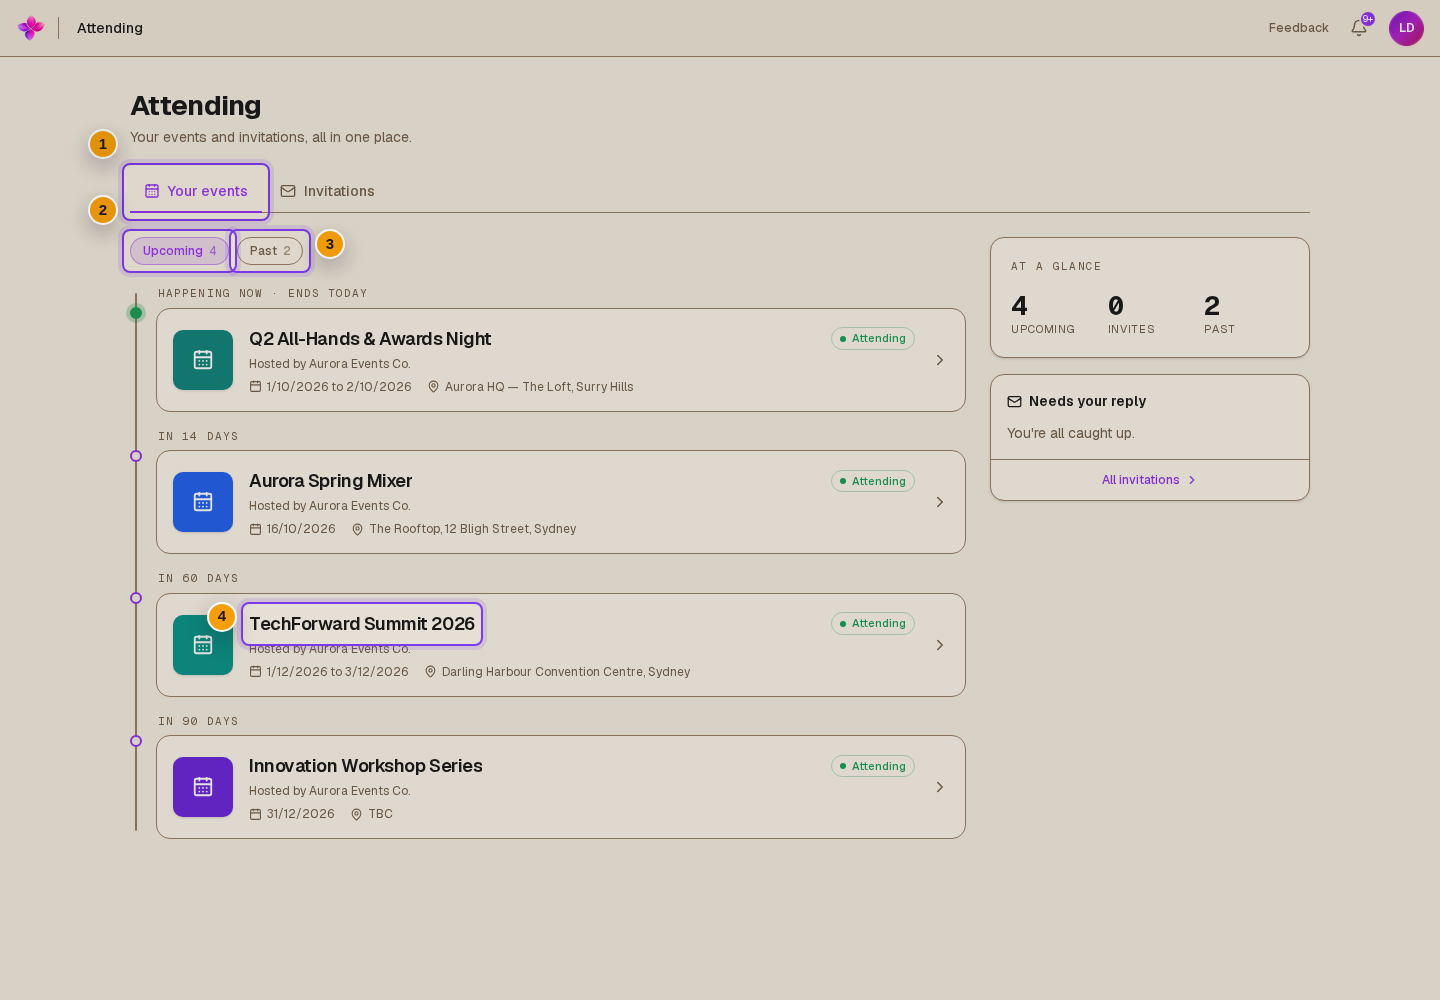The image size is (1440, 1000).
Task: Click the envelope icon beside Needs your reply
Action: coord(1014,401)
